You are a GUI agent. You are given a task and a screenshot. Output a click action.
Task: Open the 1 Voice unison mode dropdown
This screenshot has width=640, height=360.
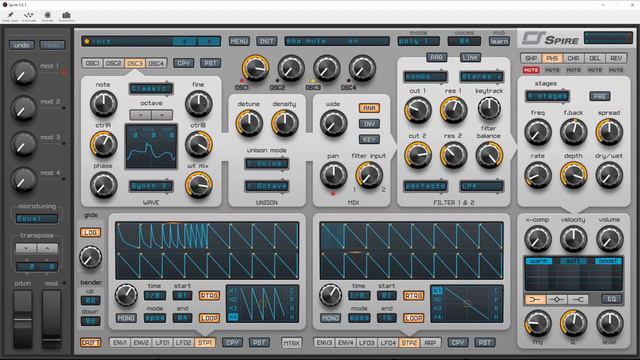point(267,164)
